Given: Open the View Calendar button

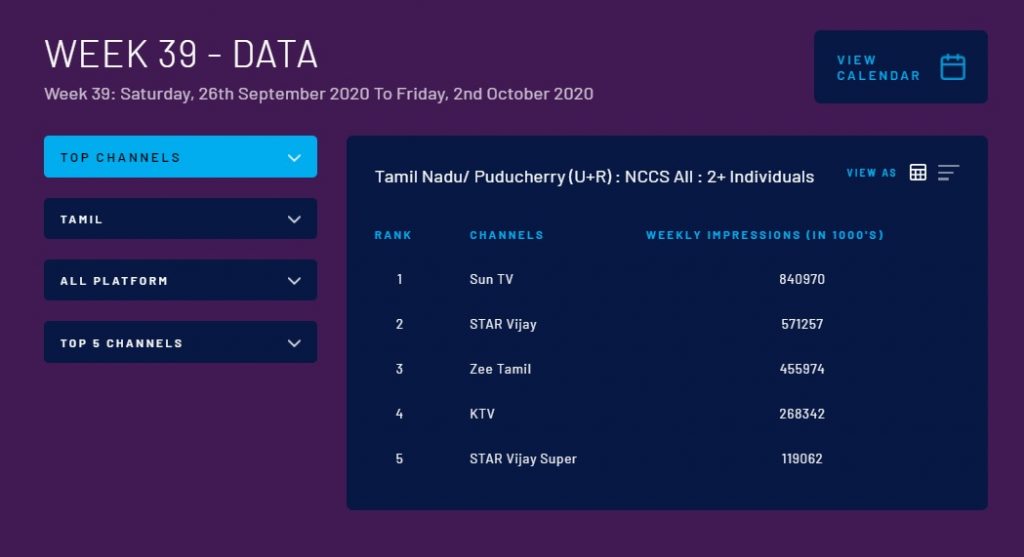Looking at the screenshot, I should pos(878,67).
